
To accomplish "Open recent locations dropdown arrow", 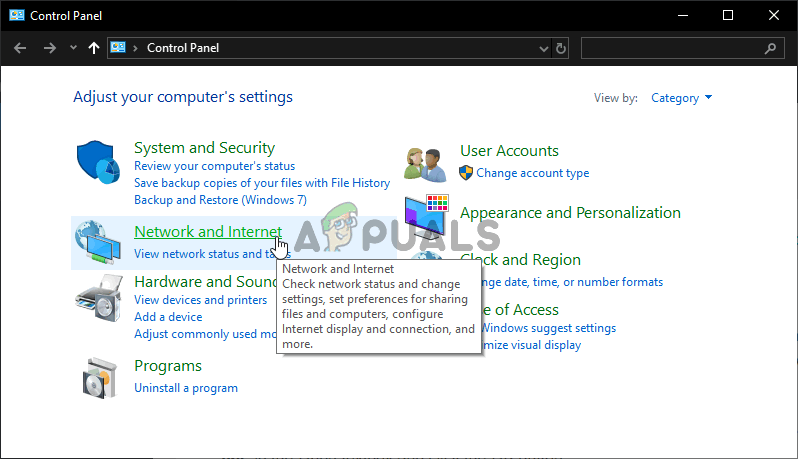I will tap(73, 48).
